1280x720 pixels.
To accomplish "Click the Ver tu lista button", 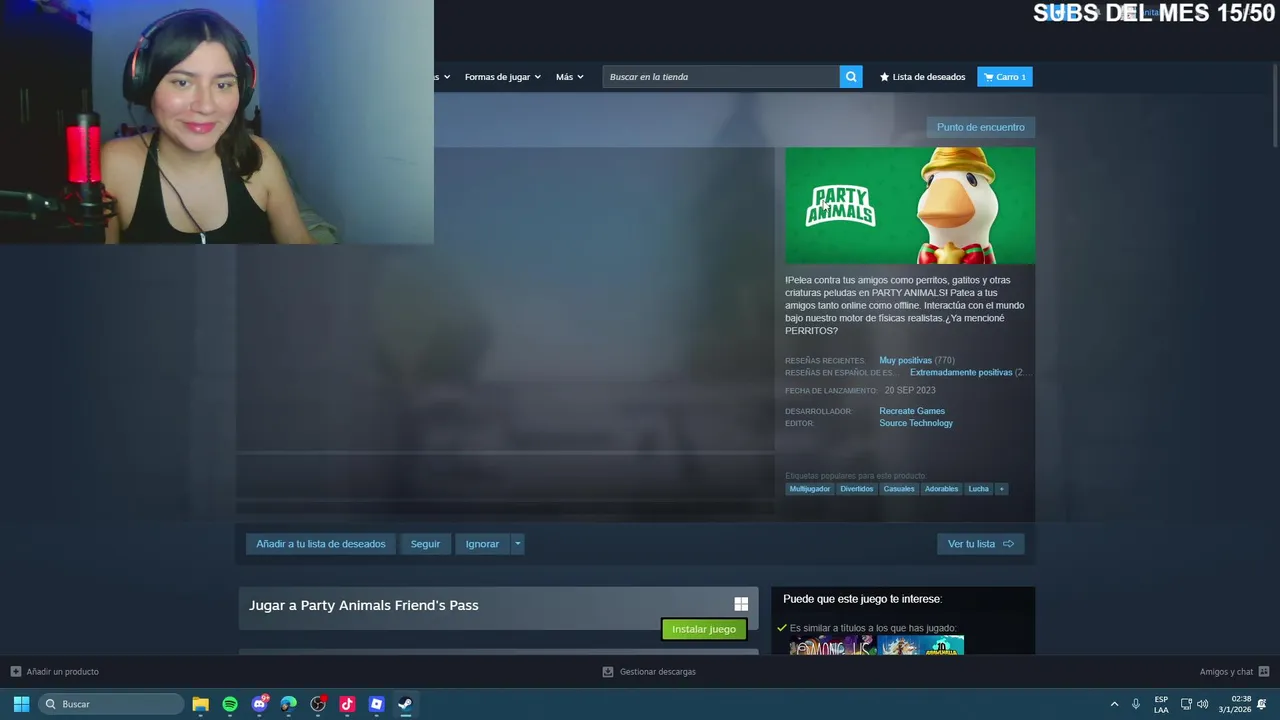I will 980,544.
